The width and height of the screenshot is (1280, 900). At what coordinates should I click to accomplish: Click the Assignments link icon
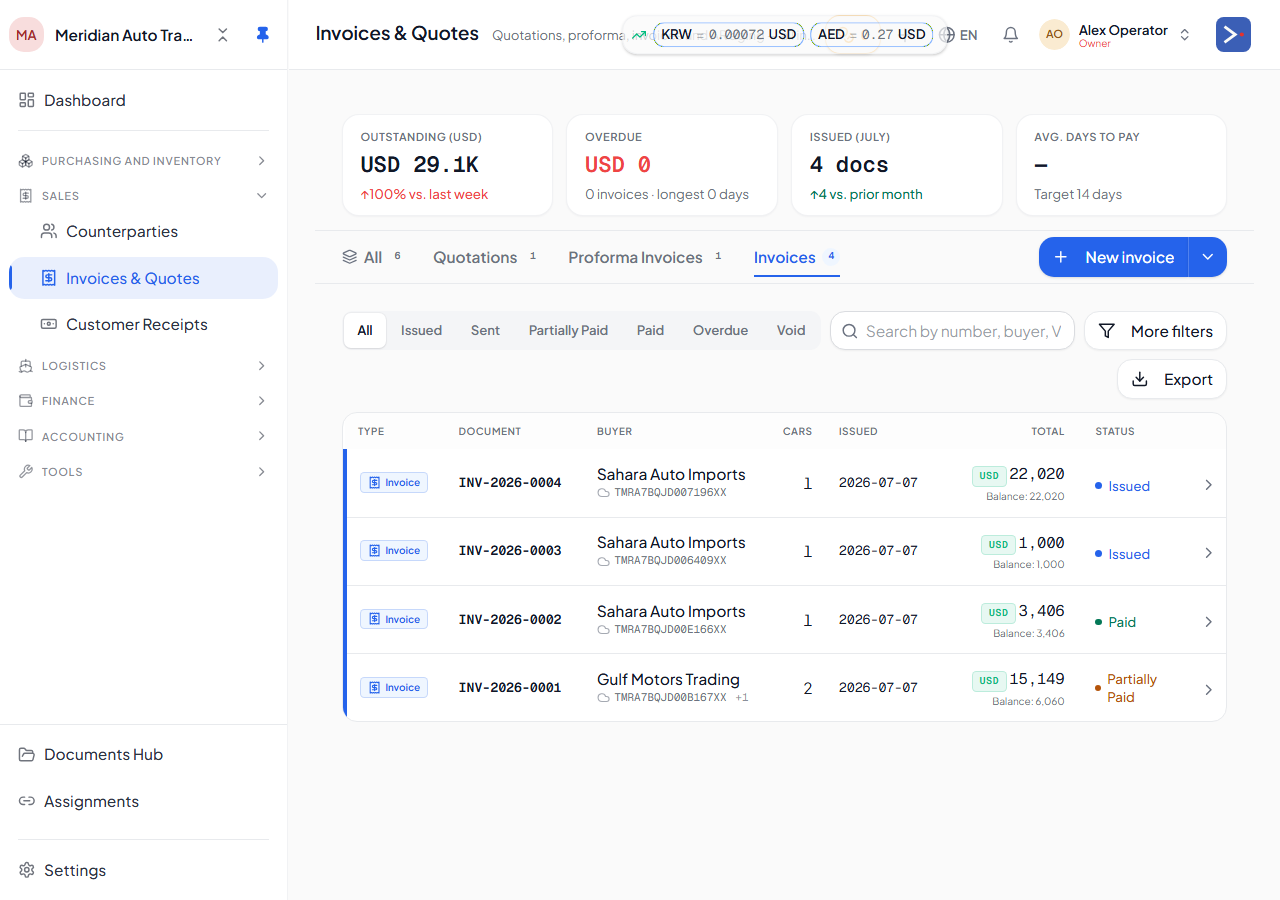tap(27, 801)
